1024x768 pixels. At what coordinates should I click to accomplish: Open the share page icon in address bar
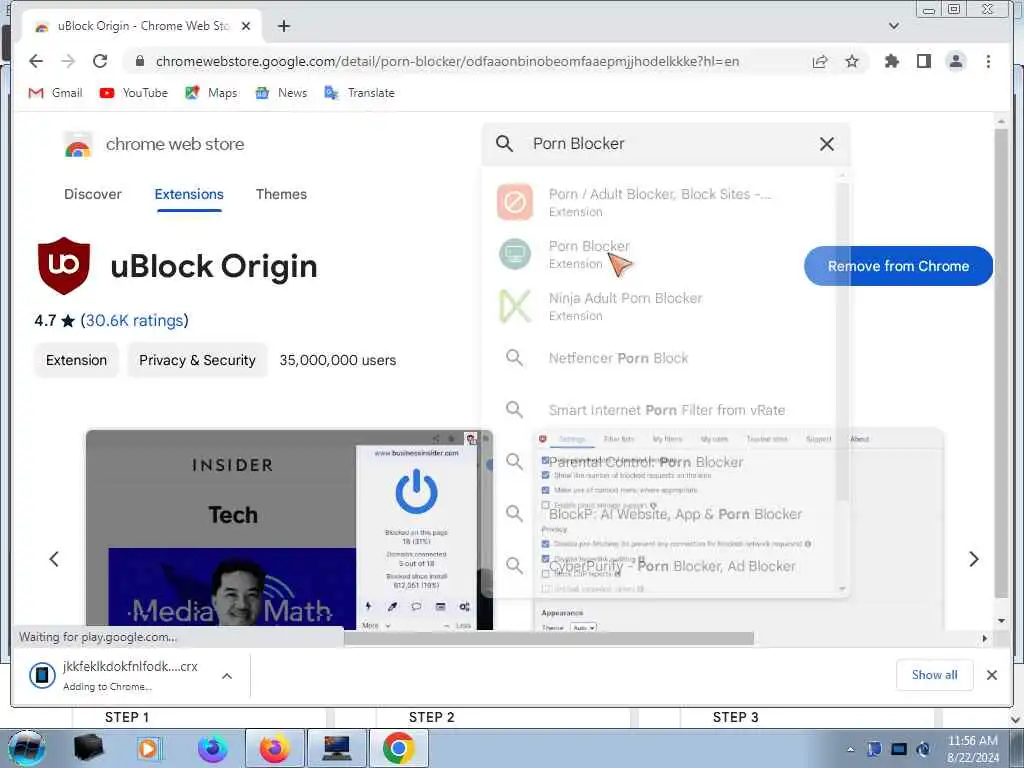[x=820, y=61]
